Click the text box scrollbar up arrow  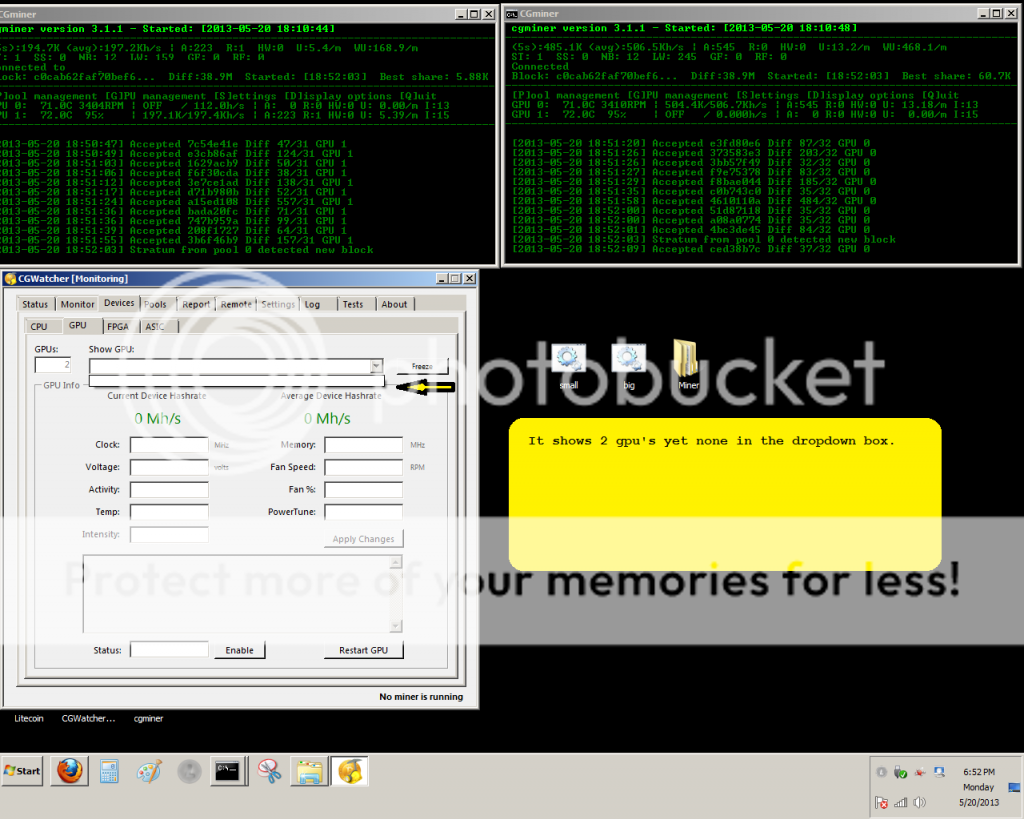tap(396, 562)
